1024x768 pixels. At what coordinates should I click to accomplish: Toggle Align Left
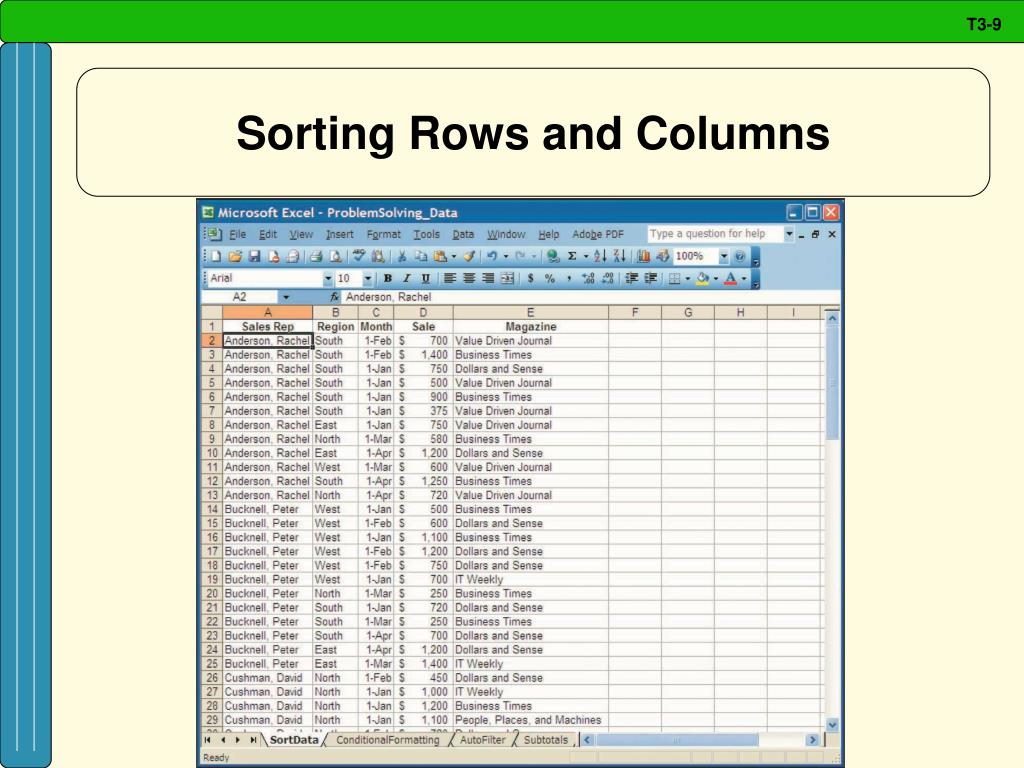[450, 279]
